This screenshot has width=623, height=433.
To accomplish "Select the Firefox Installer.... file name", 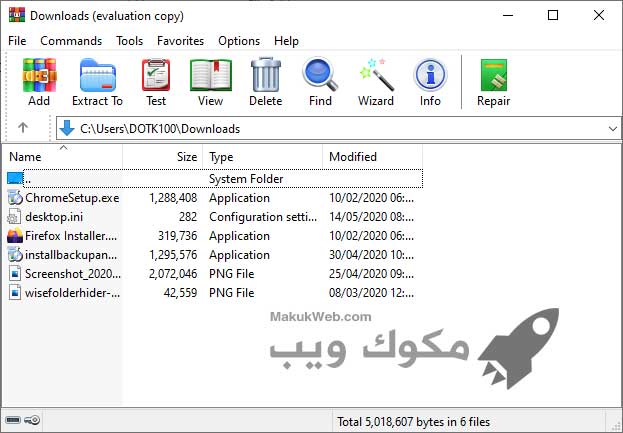I will pos(71,236).
